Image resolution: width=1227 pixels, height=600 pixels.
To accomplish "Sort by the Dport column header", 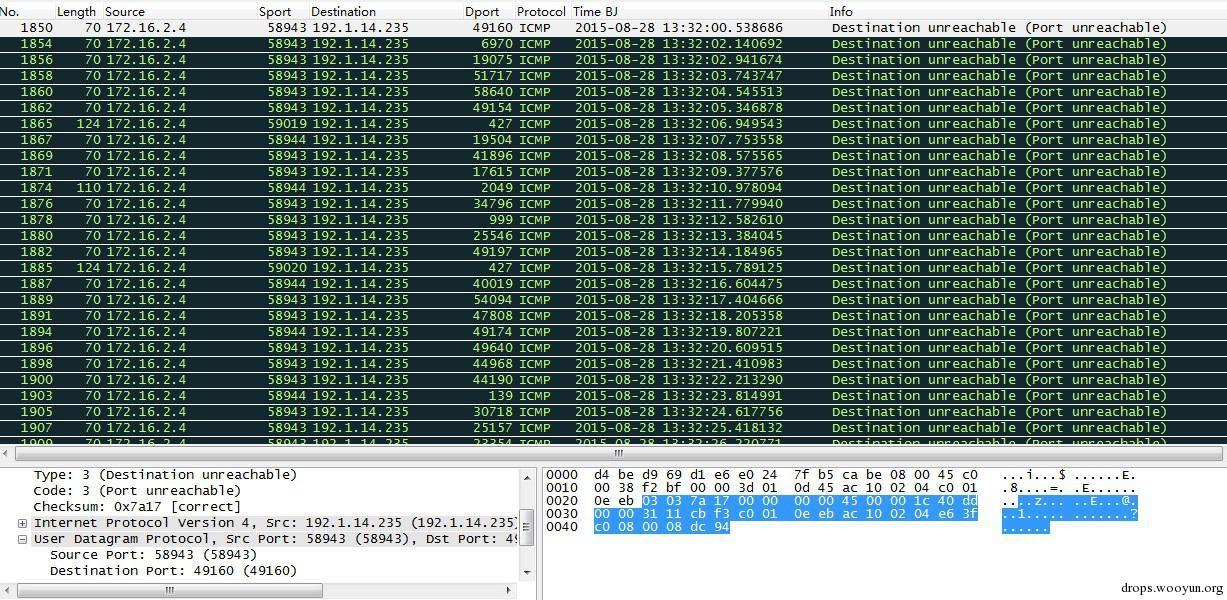I will [x=482, y=11].
